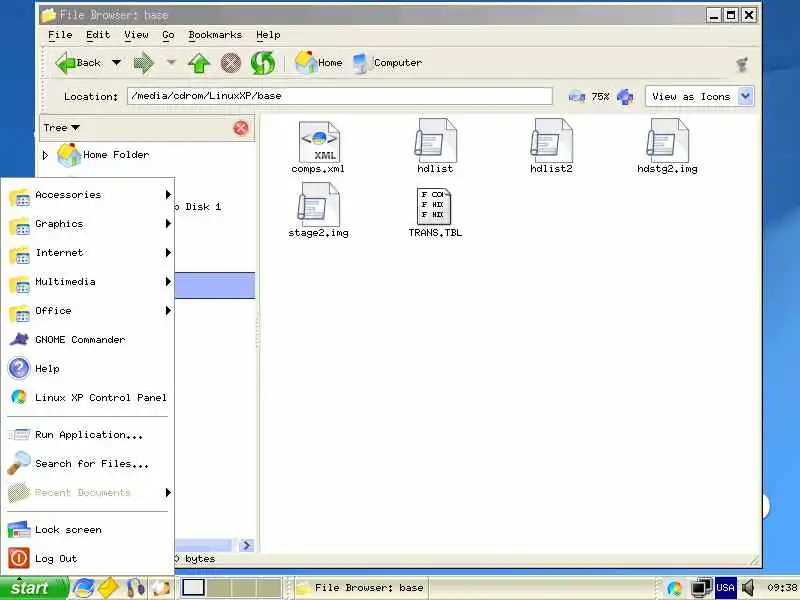The height and width of the screenshot is (600, 800).
Task: Open the Tree side pane selector
Action: [62, 128]
